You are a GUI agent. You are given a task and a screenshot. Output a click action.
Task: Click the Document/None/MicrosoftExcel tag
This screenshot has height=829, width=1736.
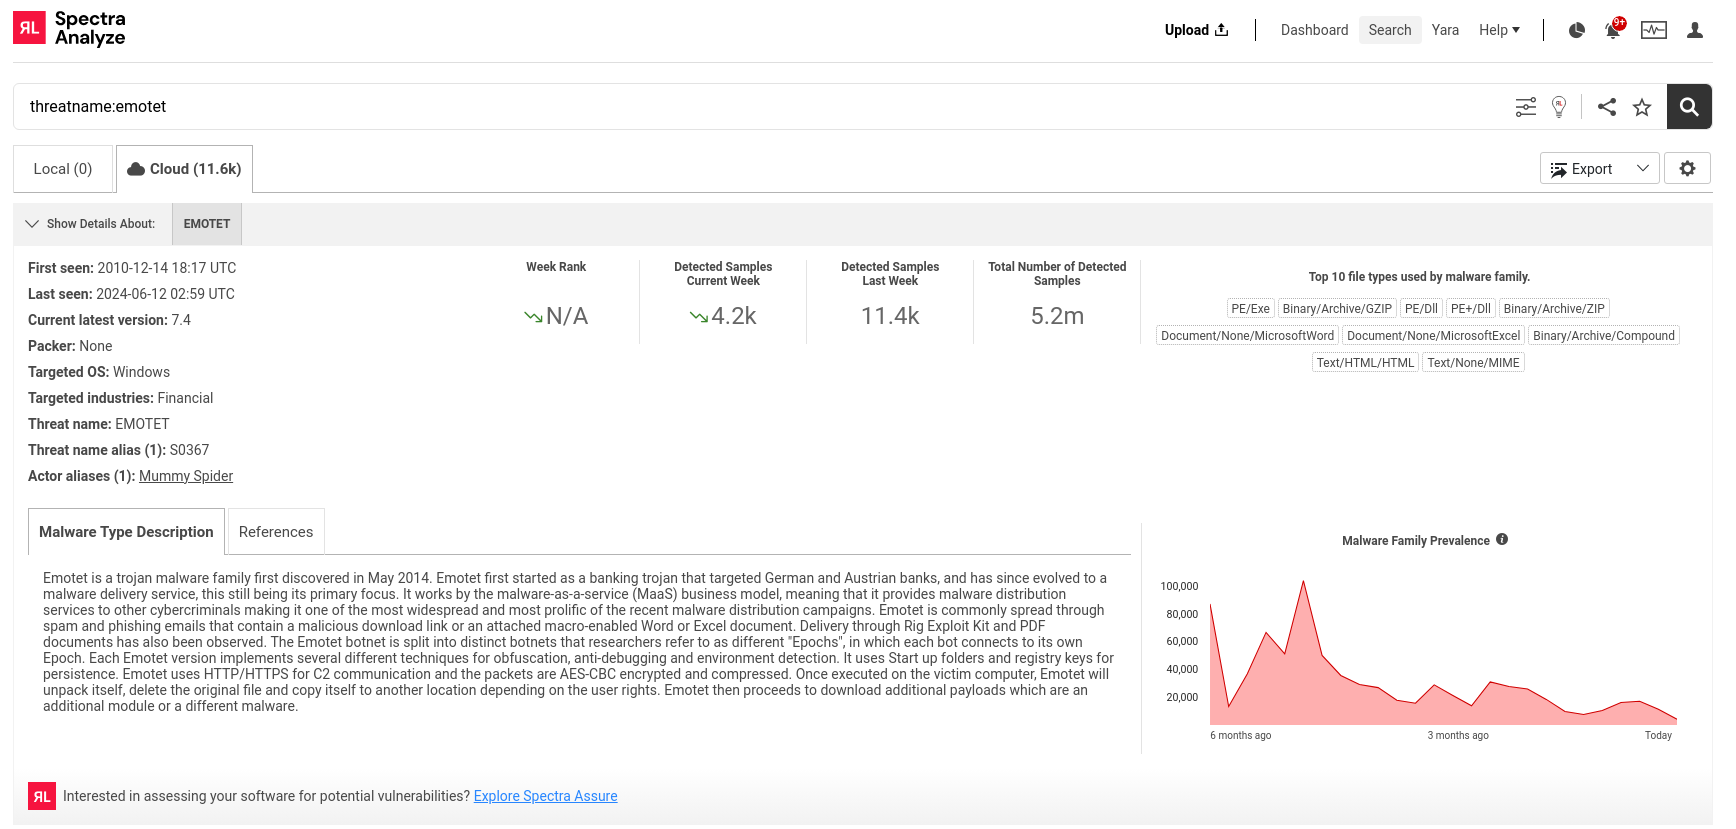tap(1433, 336)
